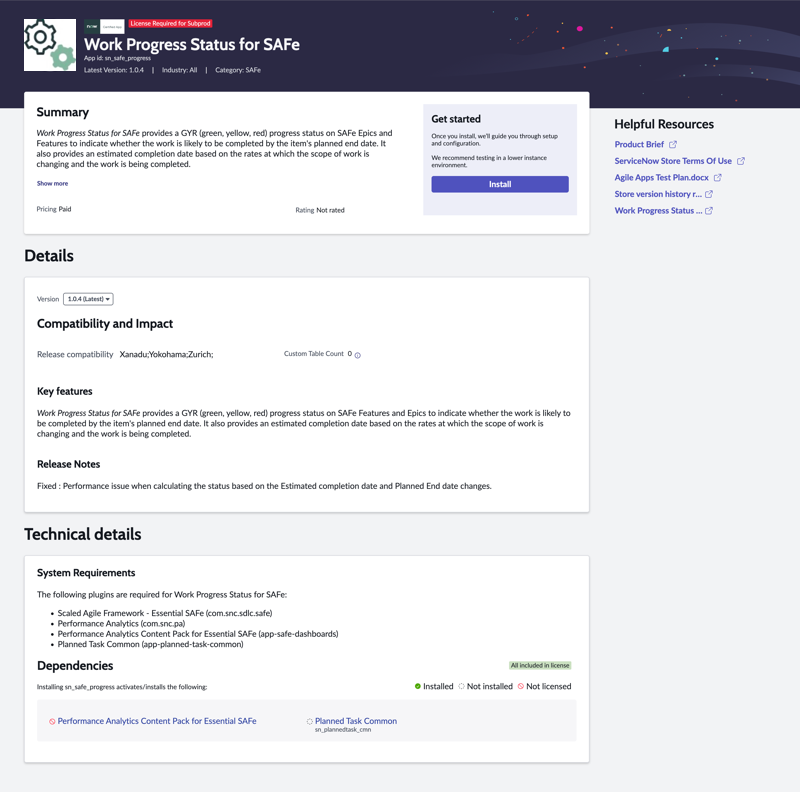Image resolution: width=800 pixels, height=792 pixels.
Task: Open the Product Brief link
Action: tap(639, 144)
